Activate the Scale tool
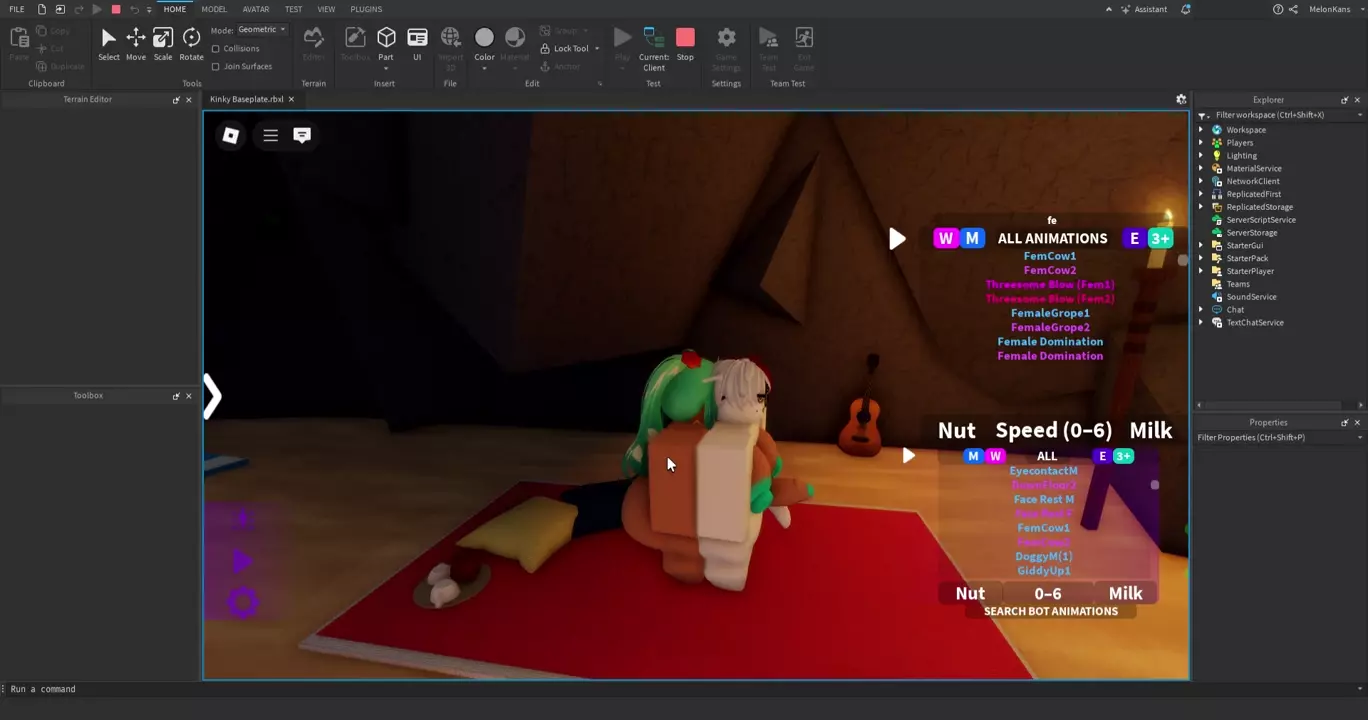 click(x=162, y=43)
